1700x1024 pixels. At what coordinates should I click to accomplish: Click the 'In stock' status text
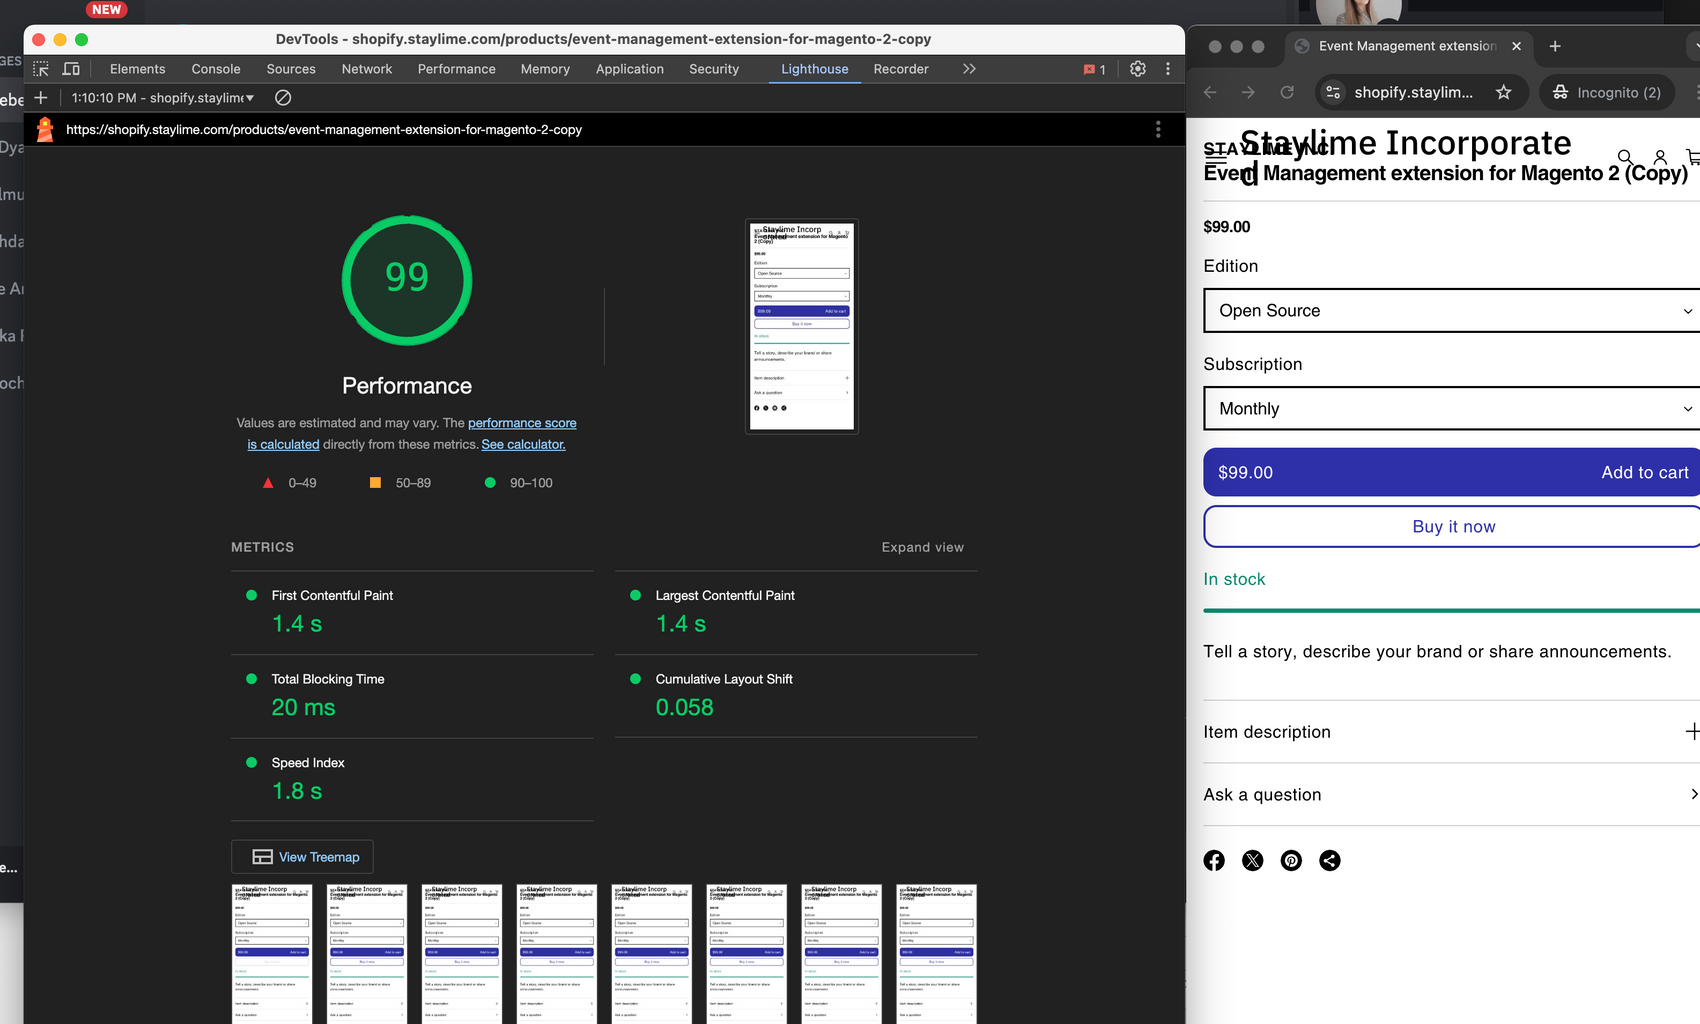(x=1234, y=579)
